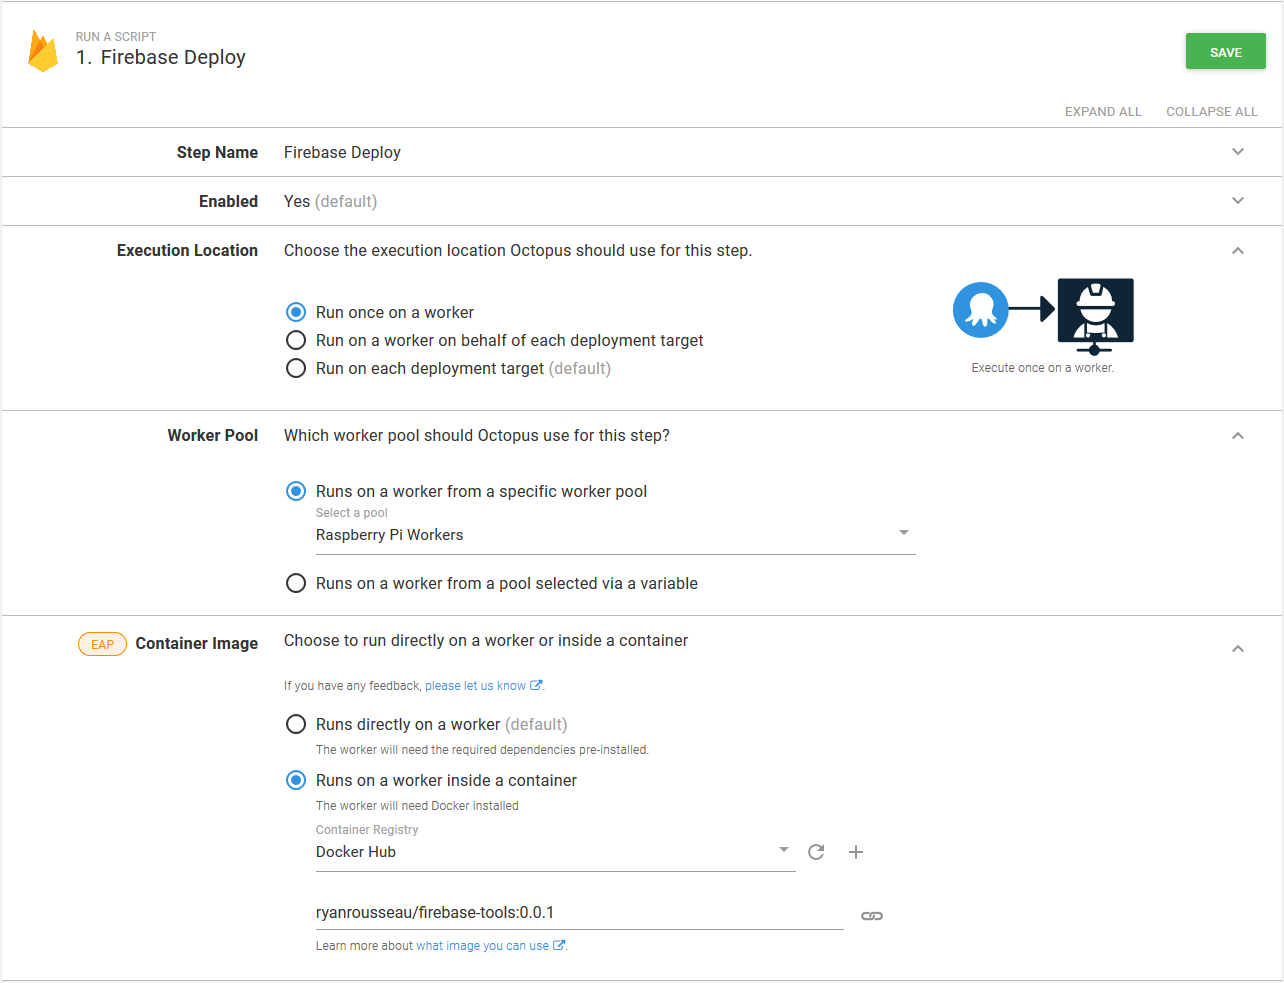This screenshot has height=983, width=1284.
Task: Refresh the container registry list
Action: coord(816,851)
